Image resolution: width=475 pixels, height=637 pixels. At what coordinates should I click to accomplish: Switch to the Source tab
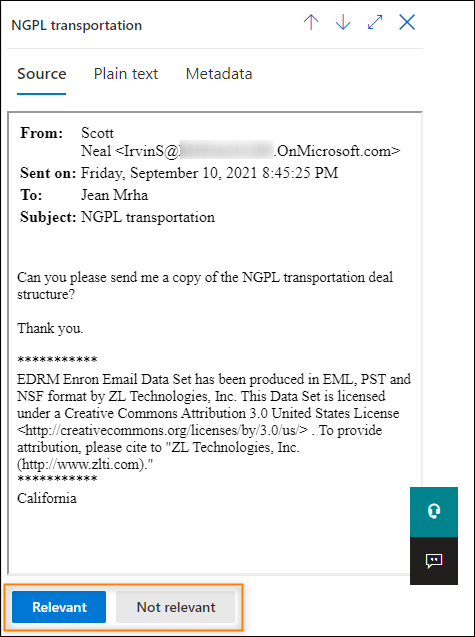pos(41,74)
